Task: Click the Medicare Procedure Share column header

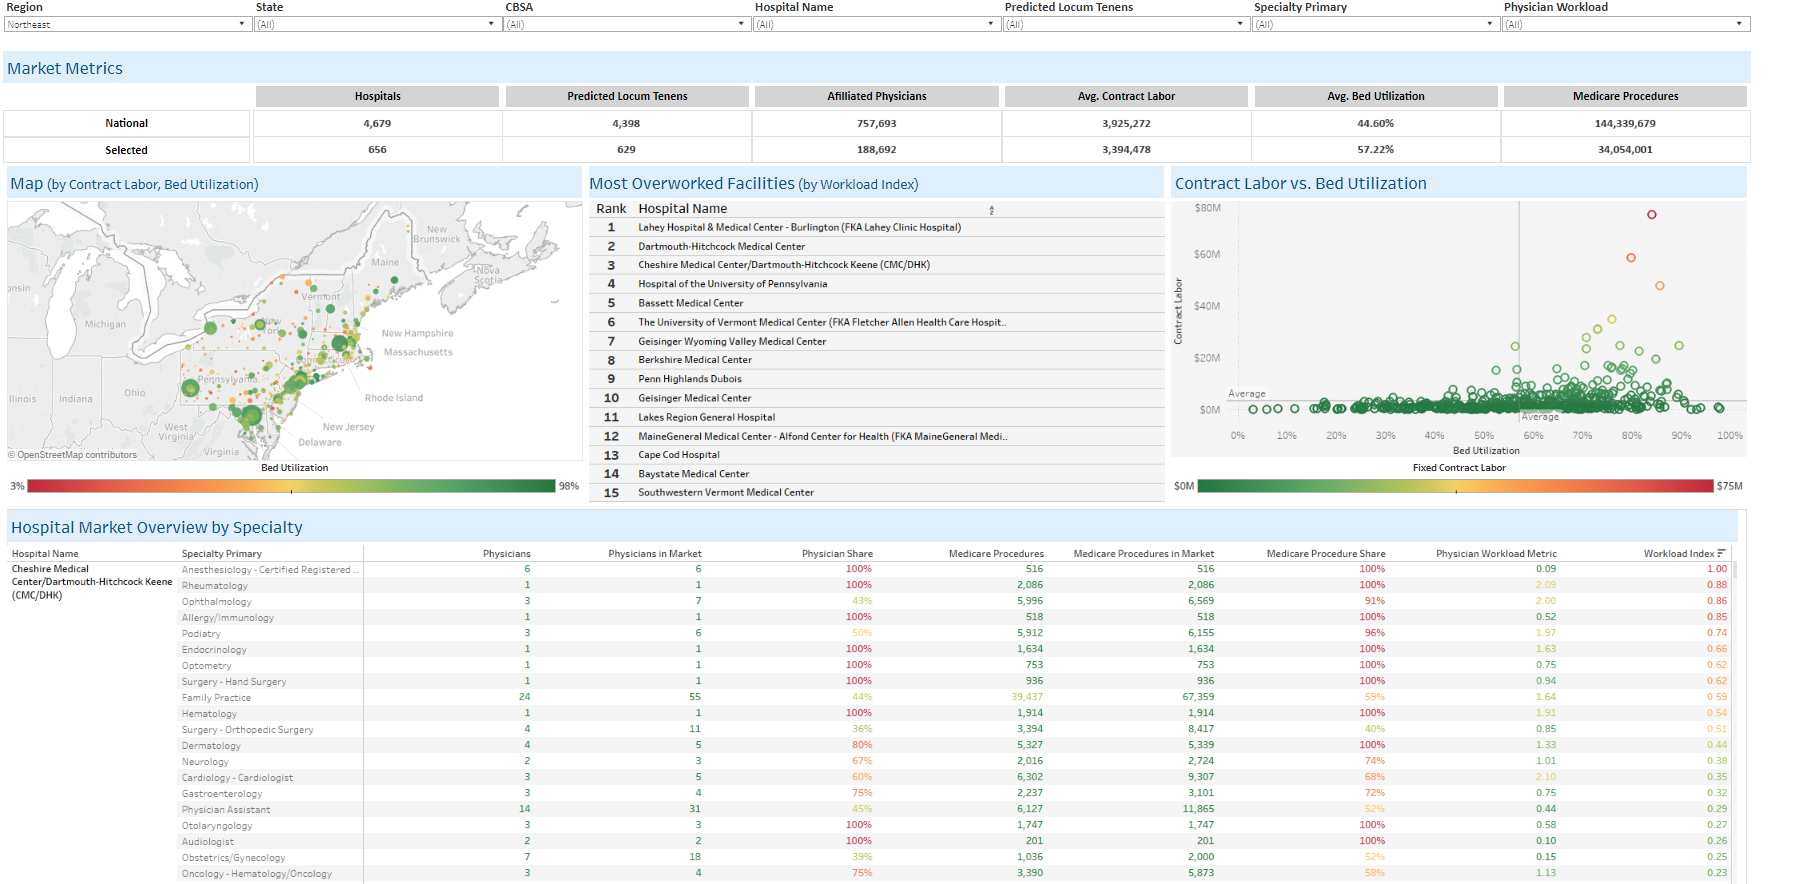Action: (1326, 553)
